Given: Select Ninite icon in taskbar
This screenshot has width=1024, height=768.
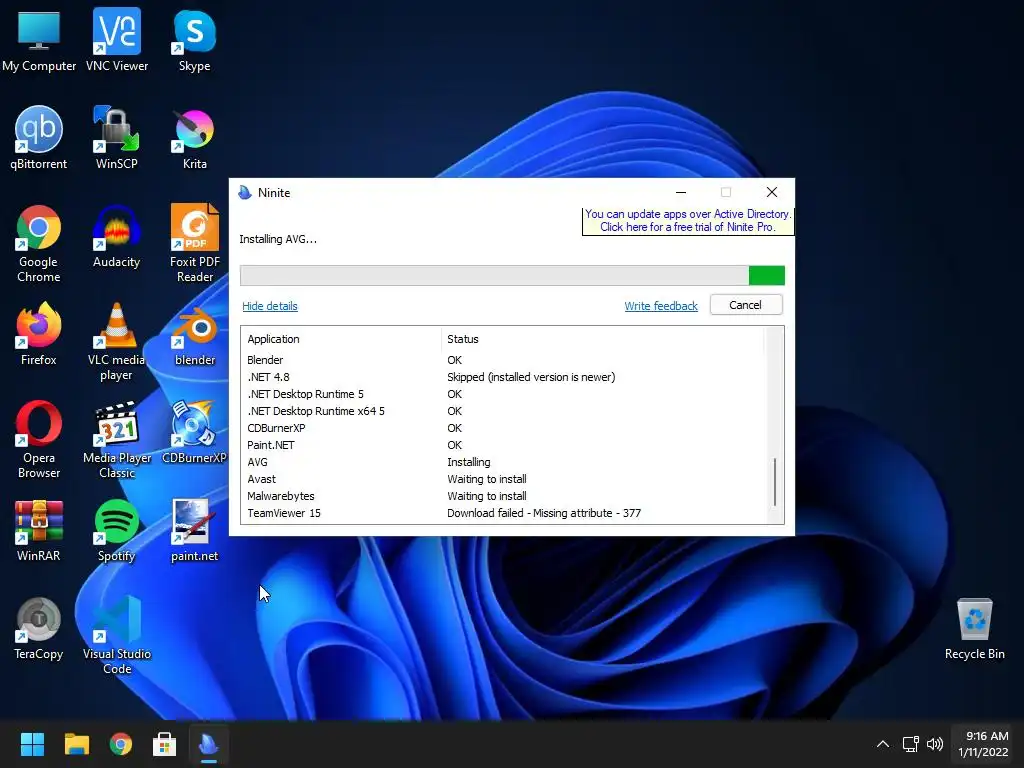Looking at the screenshot, I should click(x=208, y=744).
